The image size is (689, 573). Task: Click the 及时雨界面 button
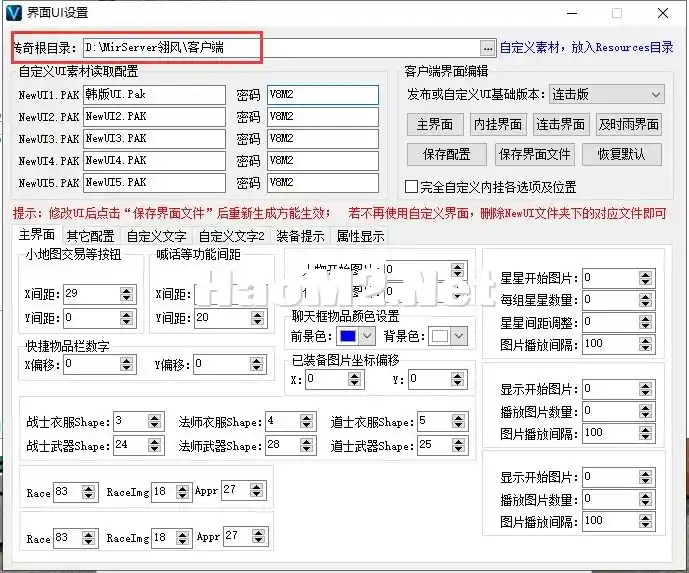629,125
